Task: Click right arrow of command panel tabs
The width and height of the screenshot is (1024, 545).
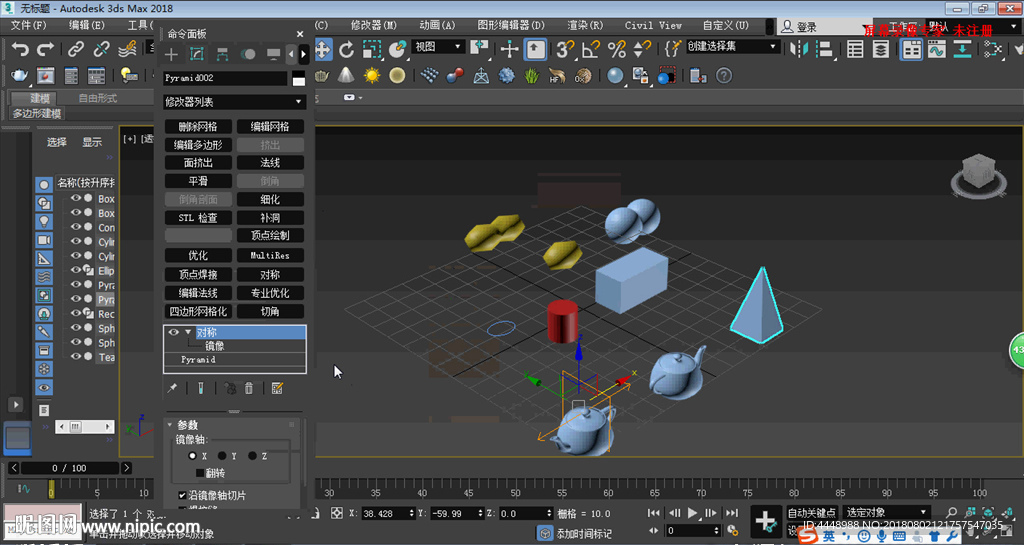Action: tap(303, 54)
